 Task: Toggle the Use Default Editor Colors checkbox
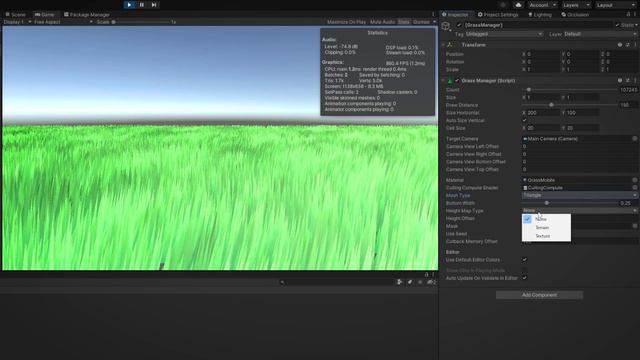click(524, 260)
